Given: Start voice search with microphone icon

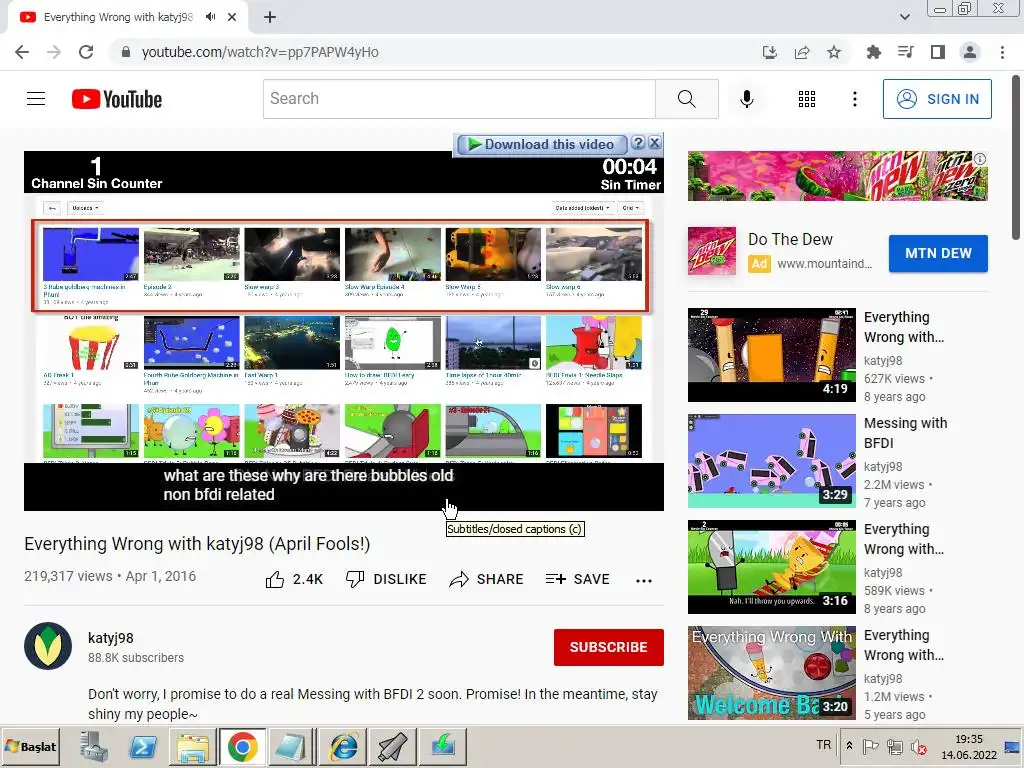Looking at the screenshot, I should point(746,99).
